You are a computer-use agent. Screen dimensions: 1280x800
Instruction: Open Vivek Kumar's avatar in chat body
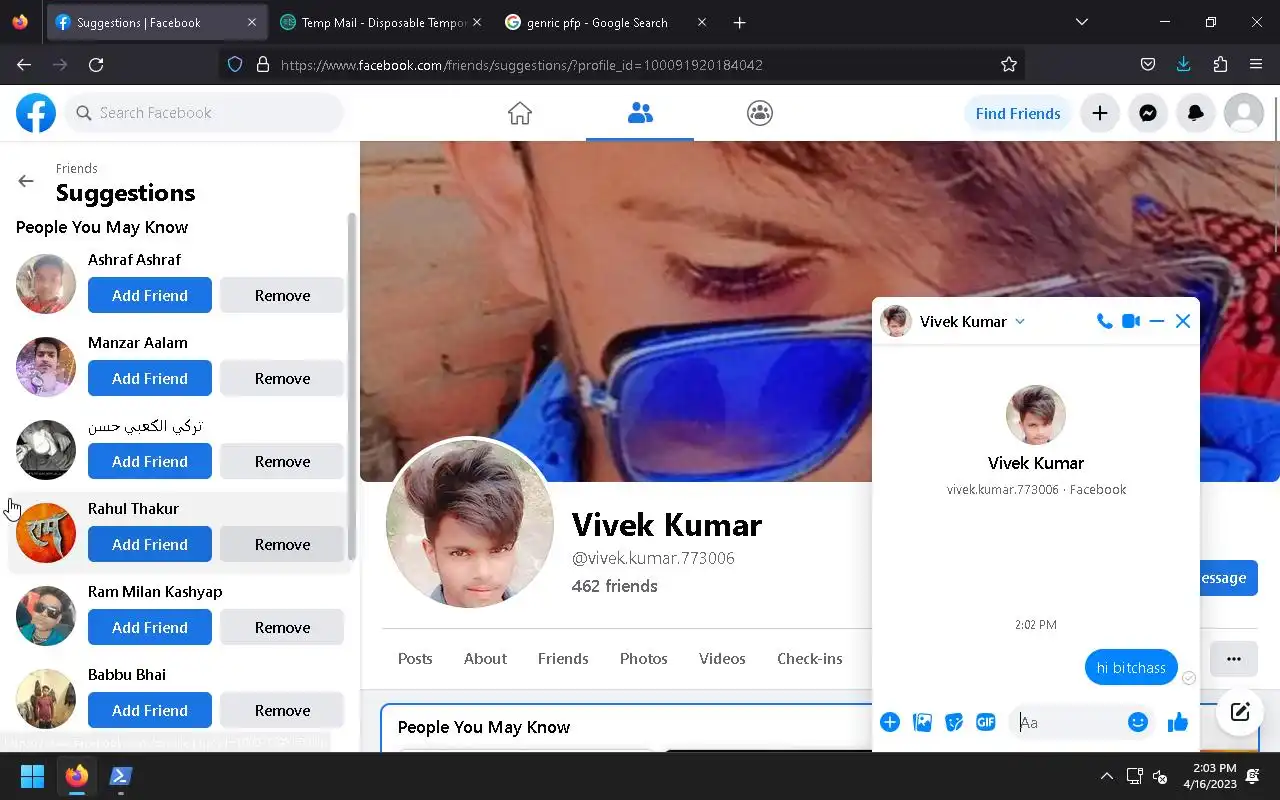[1036, 415]
